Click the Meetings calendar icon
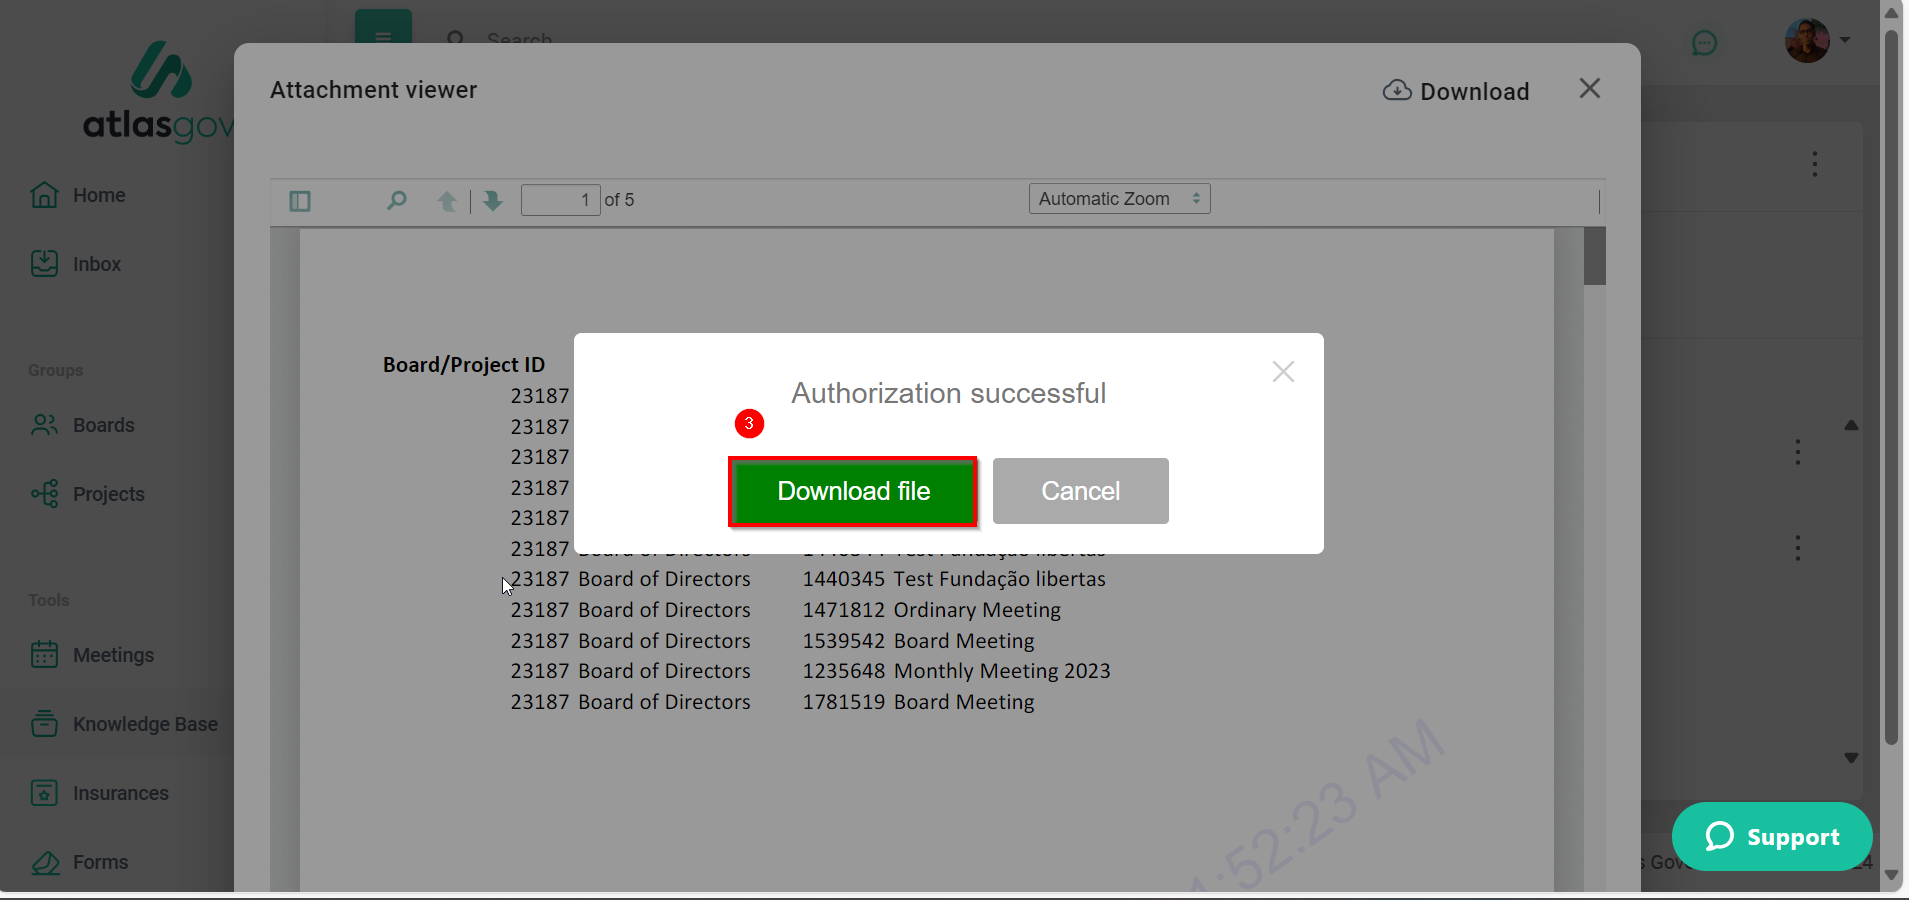1909x900 pixels. [x=44, y=655]
